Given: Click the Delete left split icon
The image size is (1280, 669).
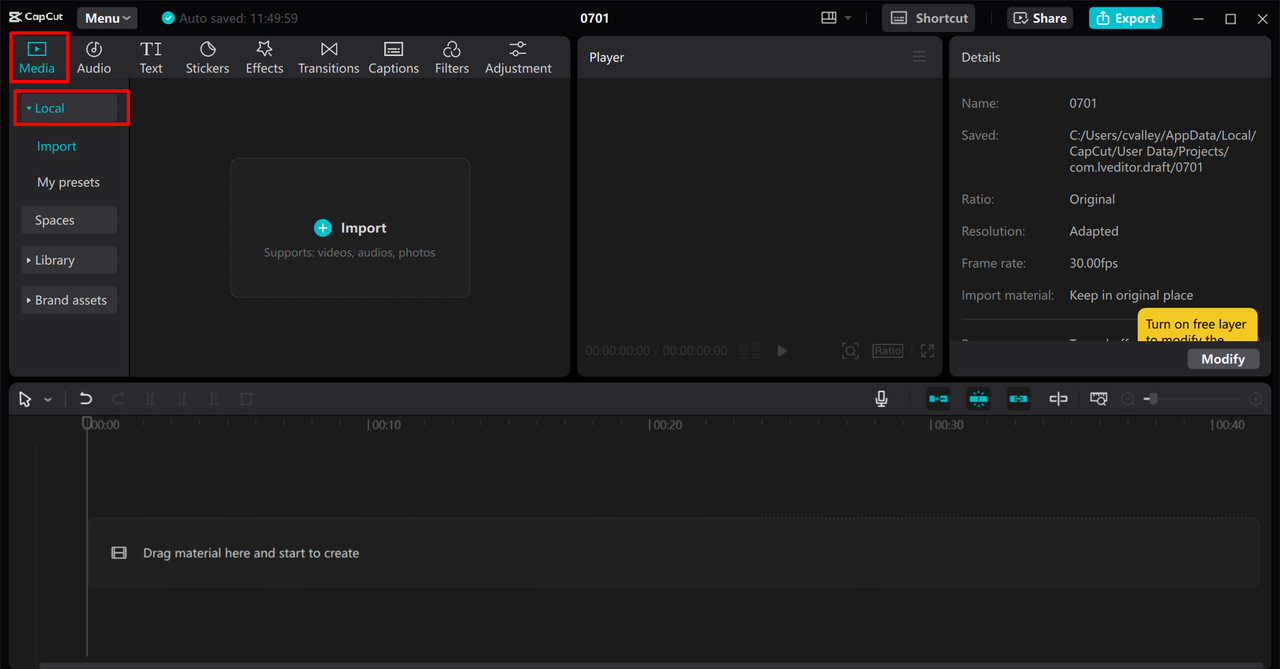Looking at the screenshot, I should (x=182, y=399).
